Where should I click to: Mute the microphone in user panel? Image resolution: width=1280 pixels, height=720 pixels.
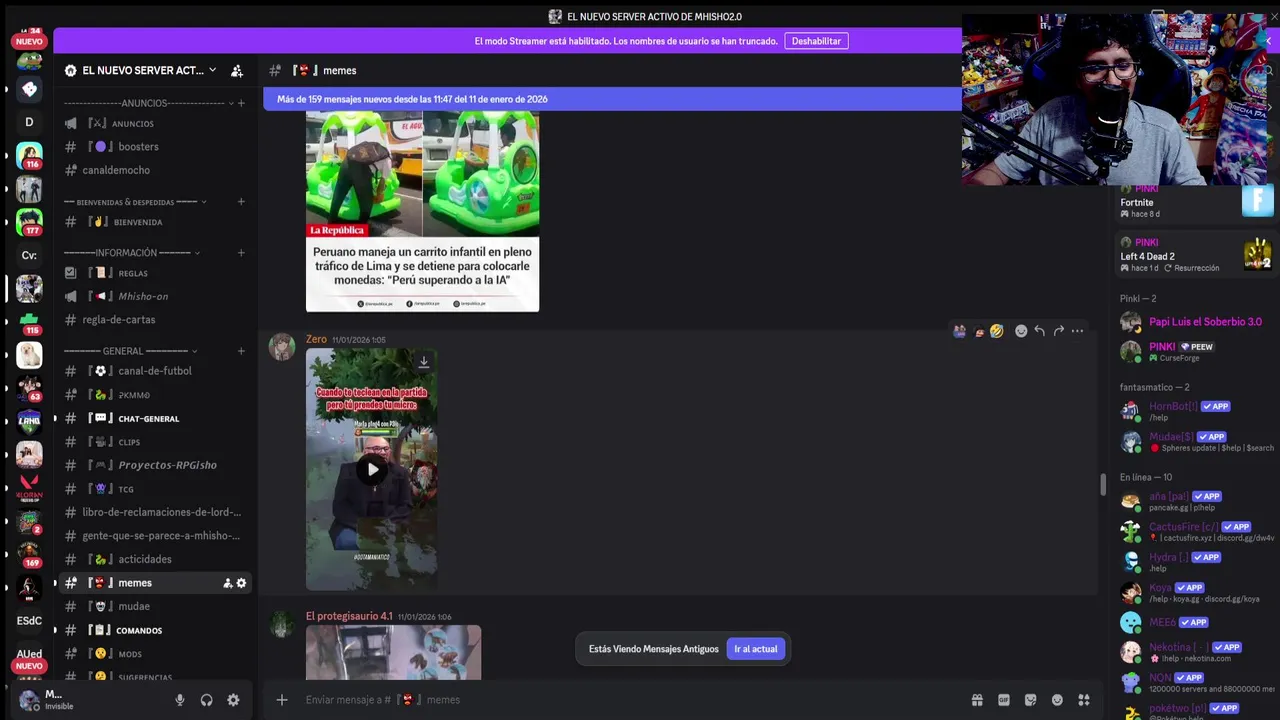coord(180,700)
